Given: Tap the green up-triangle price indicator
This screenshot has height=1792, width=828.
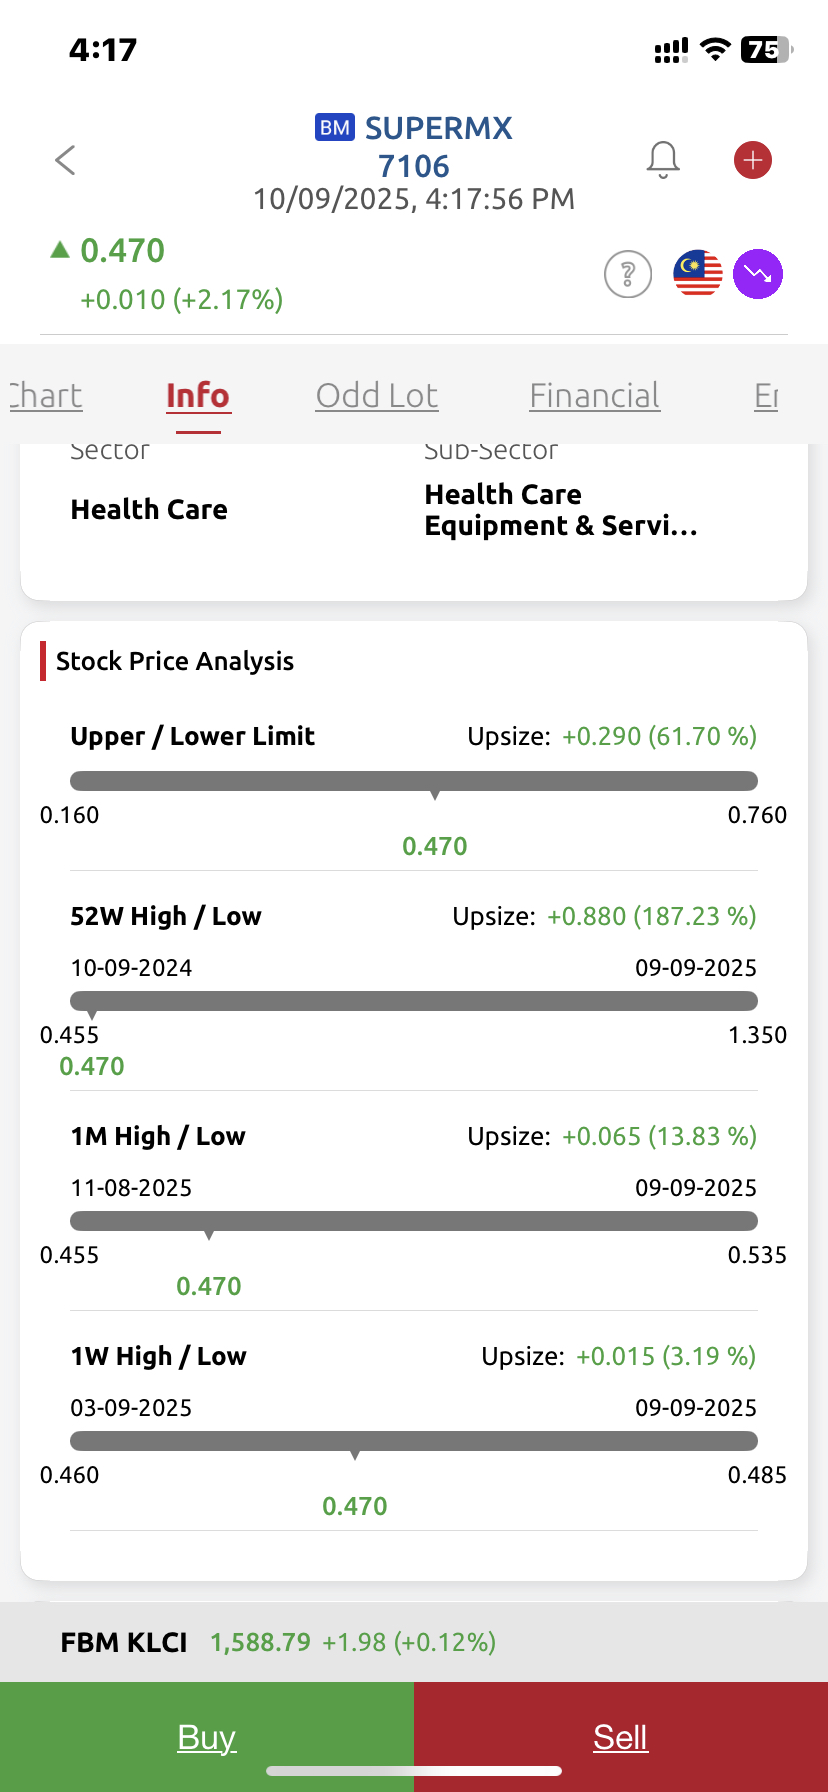Looking at the screenshot, I should click(60, 250).
